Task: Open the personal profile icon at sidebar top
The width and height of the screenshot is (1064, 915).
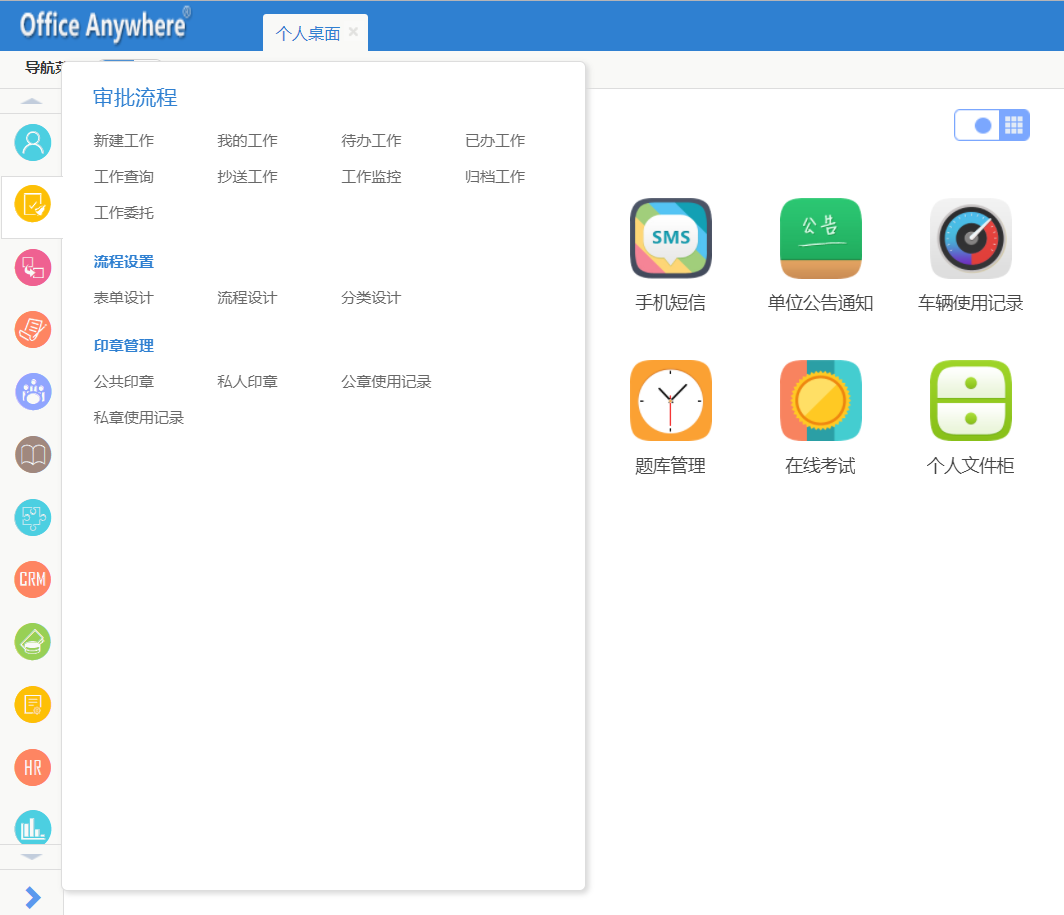Action: click(32, 143)
